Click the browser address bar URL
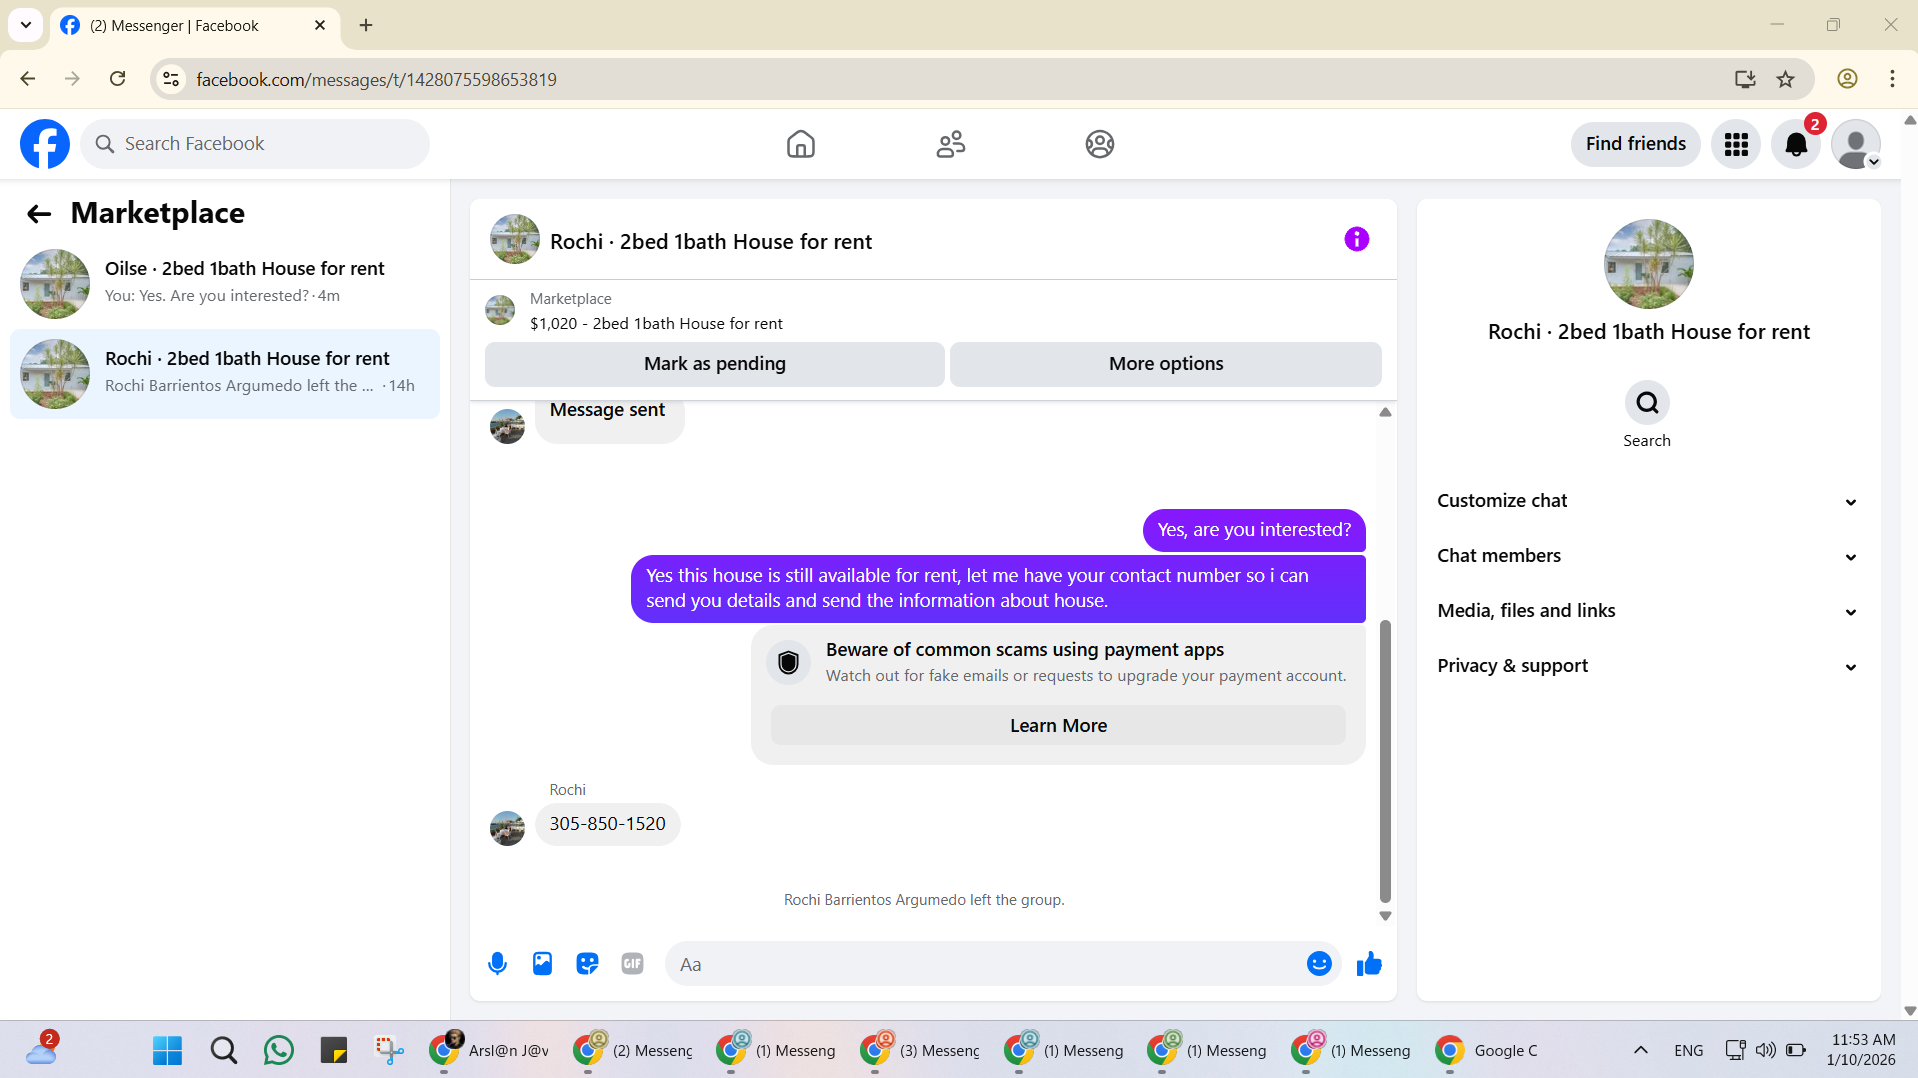Viewport: 1918px width, 1078px height. pyautogui.click(x=376, y=79)
